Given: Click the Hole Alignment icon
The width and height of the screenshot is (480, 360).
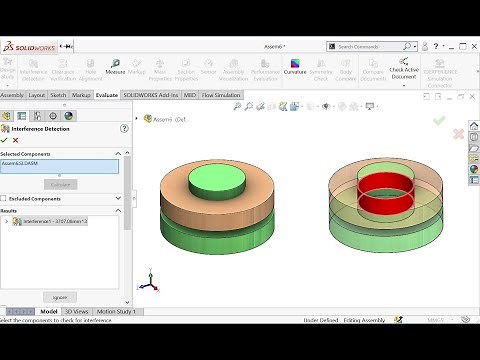Looking at the screenshot, I should click(90, 63).
